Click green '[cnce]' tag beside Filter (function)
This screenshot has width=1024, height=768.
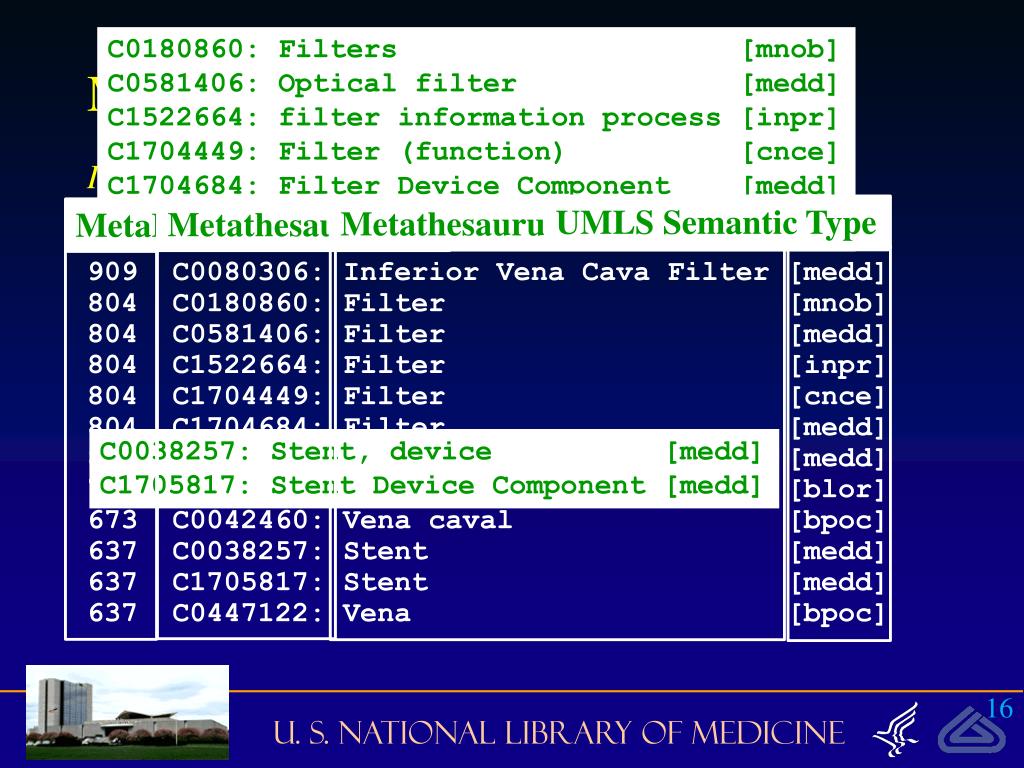[x=790, y=152]
